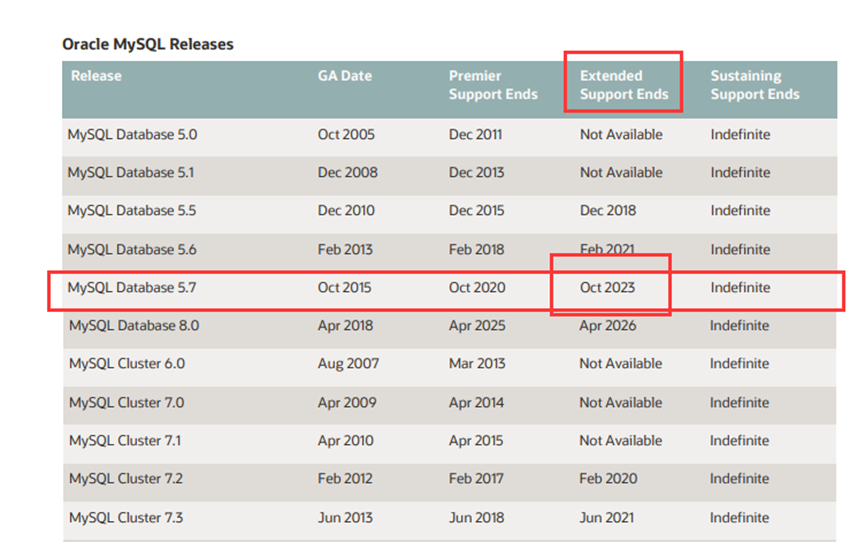Click extended support date 'Oct 2023'

(607, 288)
